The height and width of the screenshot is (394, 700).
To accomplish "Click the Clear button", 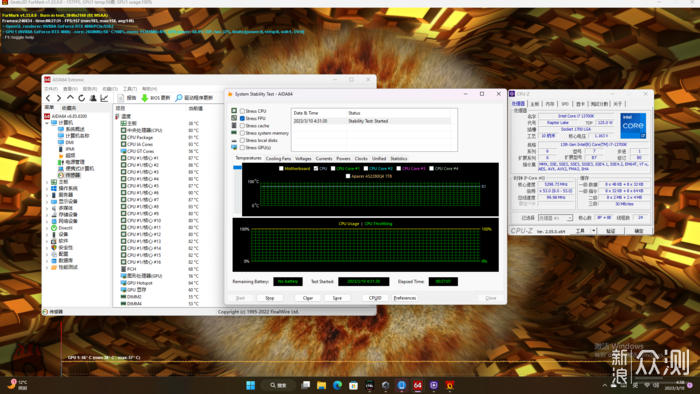I will [308, 298].
